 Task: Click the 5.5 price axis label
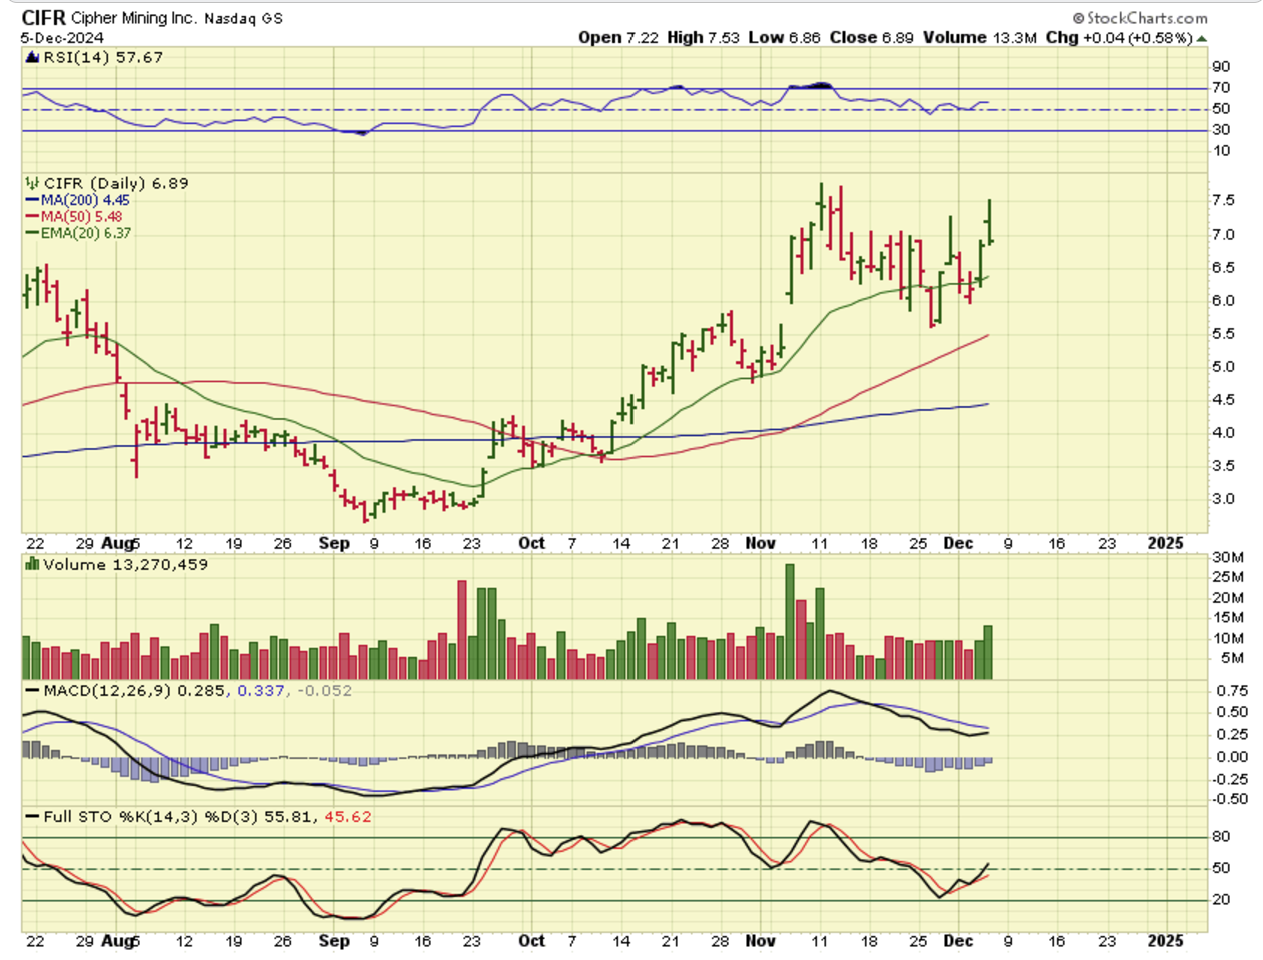[x=1223, y=333]
